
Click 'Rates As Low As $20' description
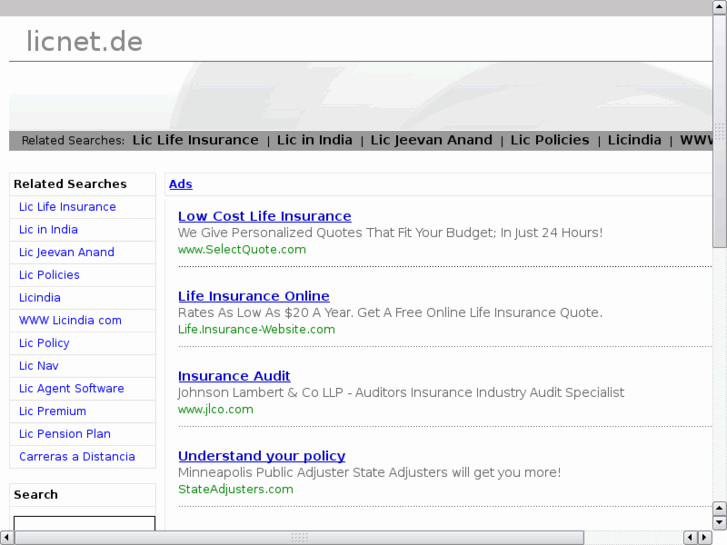coord(390,313)
